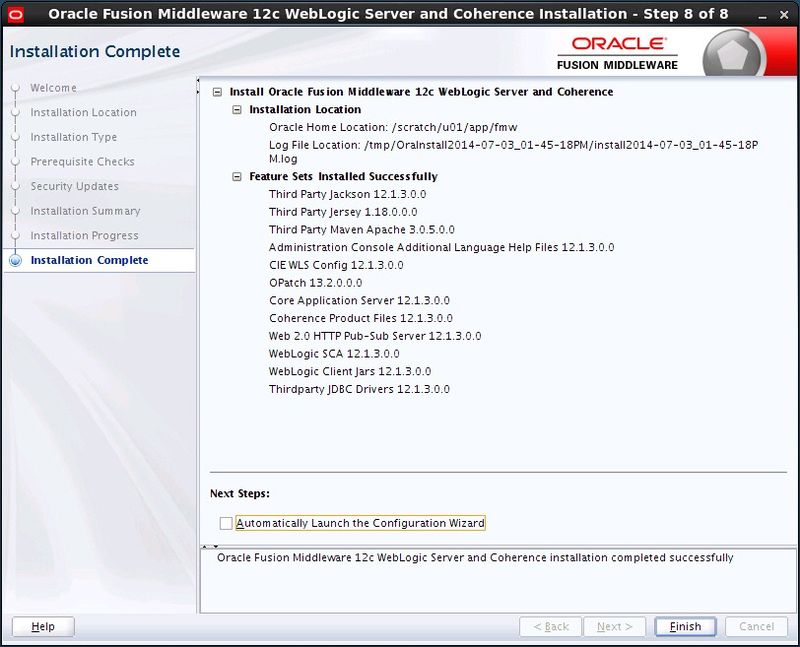Select Installation Progress step in sidebar
800x647 pixels.
click(x=84, y=236)
